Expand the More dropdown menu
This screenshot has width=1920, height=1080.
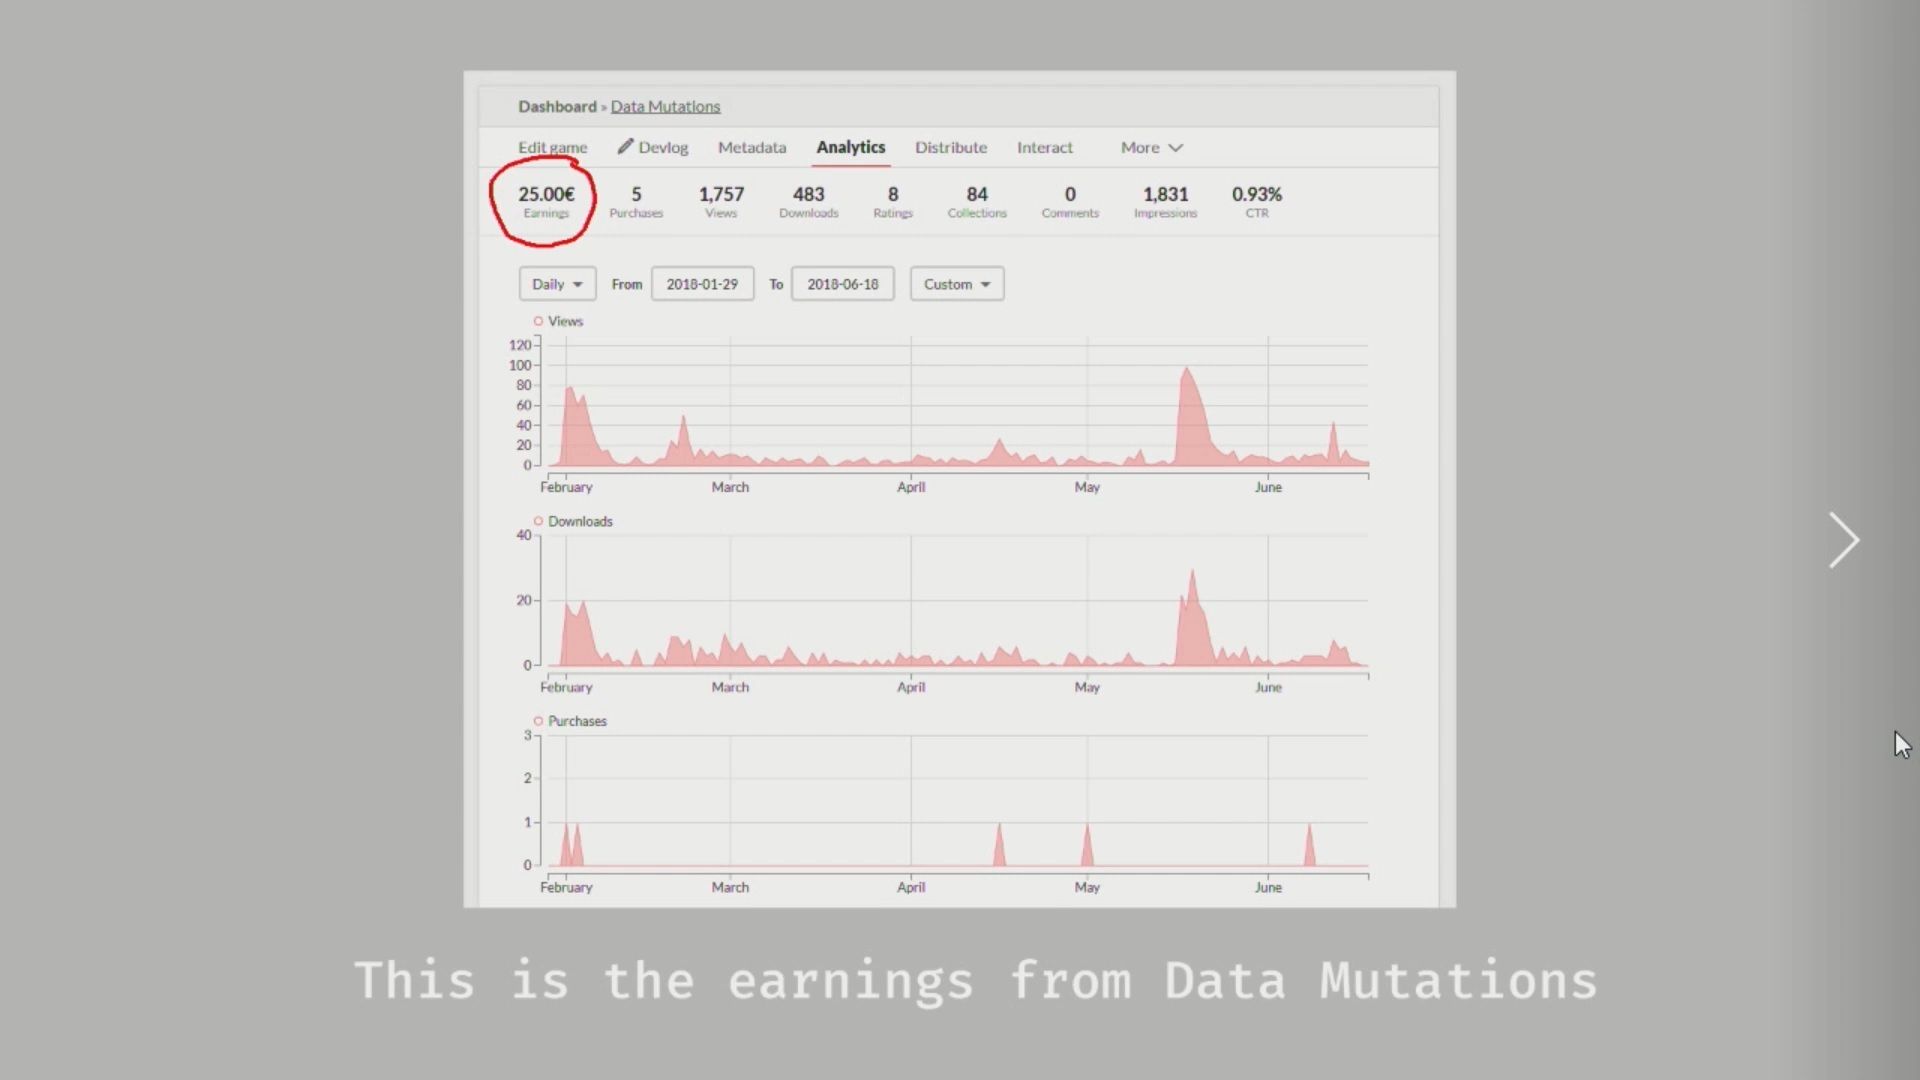(1151, 146)
